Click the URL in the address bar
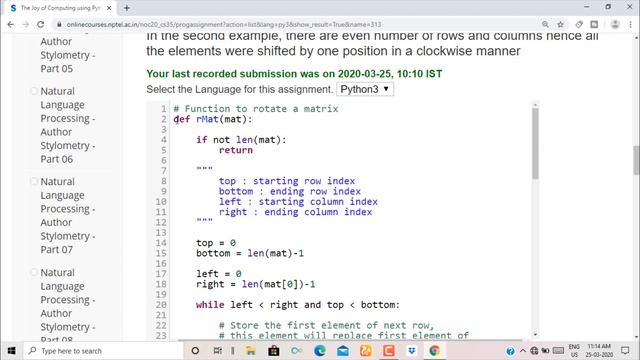The image size is (640, 360). coord(224,24)
